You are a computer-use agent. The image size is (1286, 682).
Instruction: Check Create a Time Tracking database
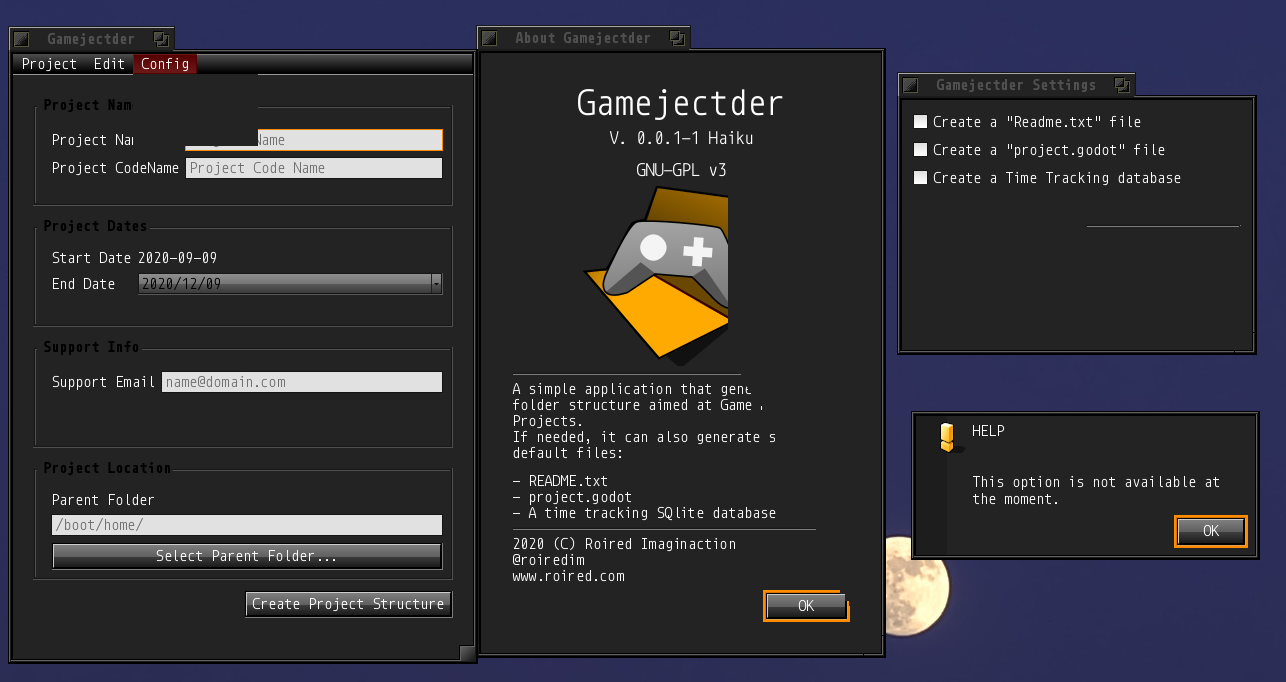[x=921, y=178]
